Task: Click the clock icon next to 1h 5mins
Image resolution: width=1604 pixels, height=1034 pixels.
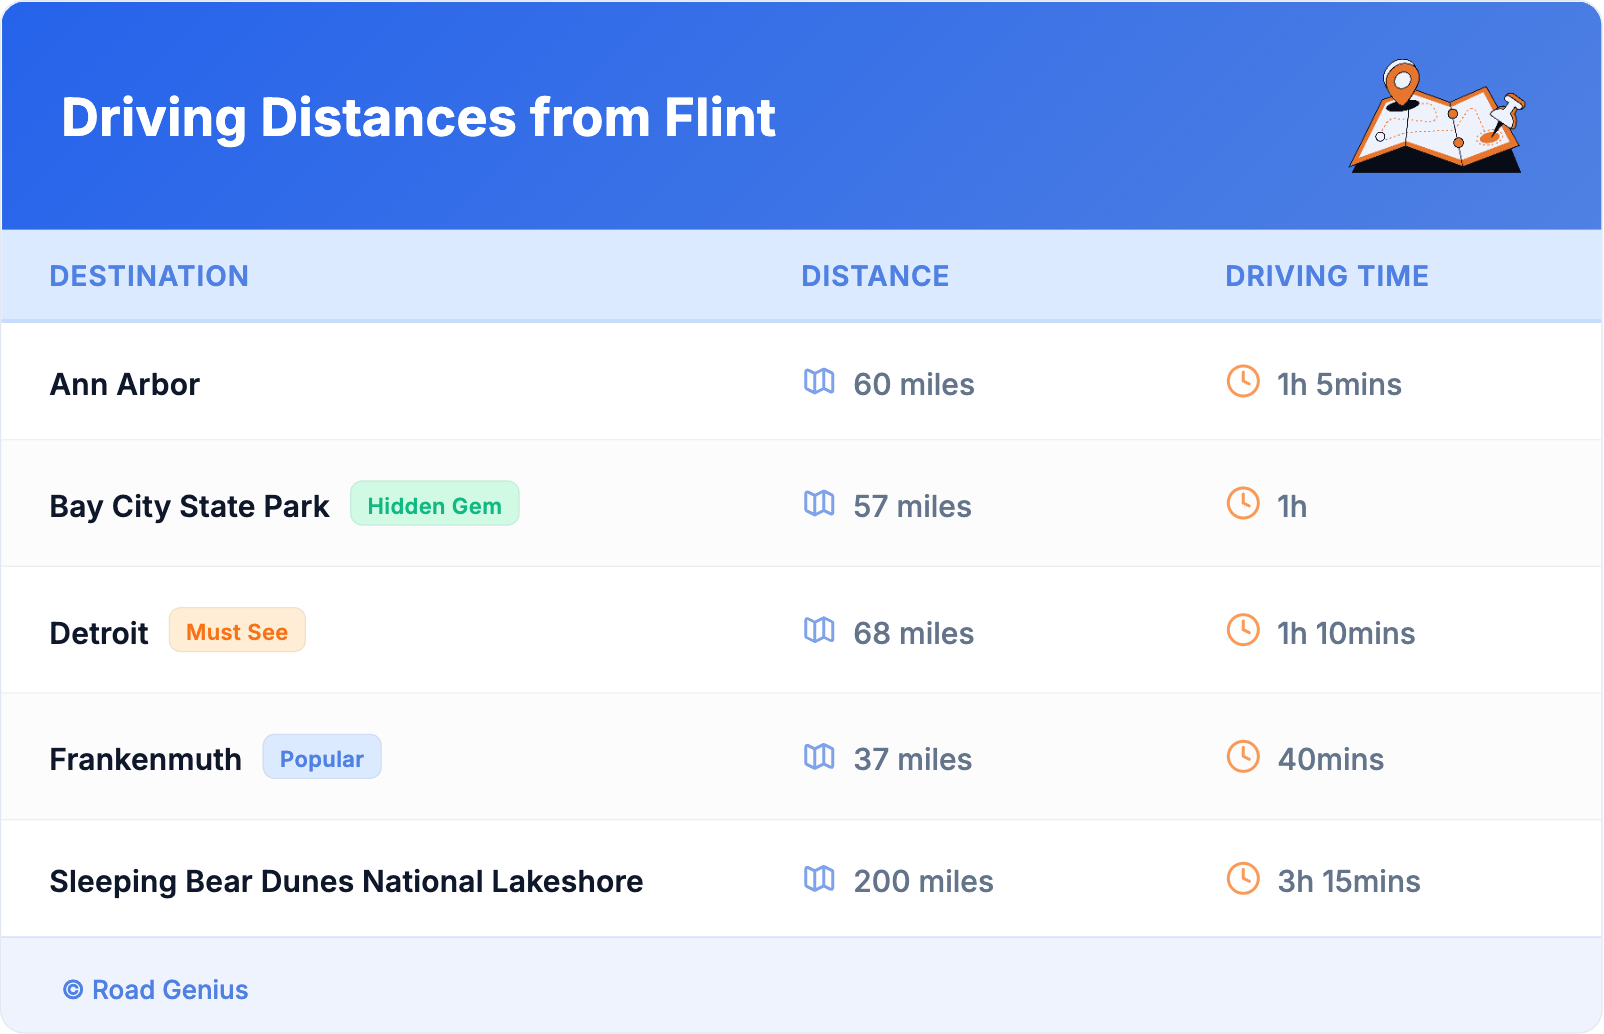Action: [x=1243, y=381]
